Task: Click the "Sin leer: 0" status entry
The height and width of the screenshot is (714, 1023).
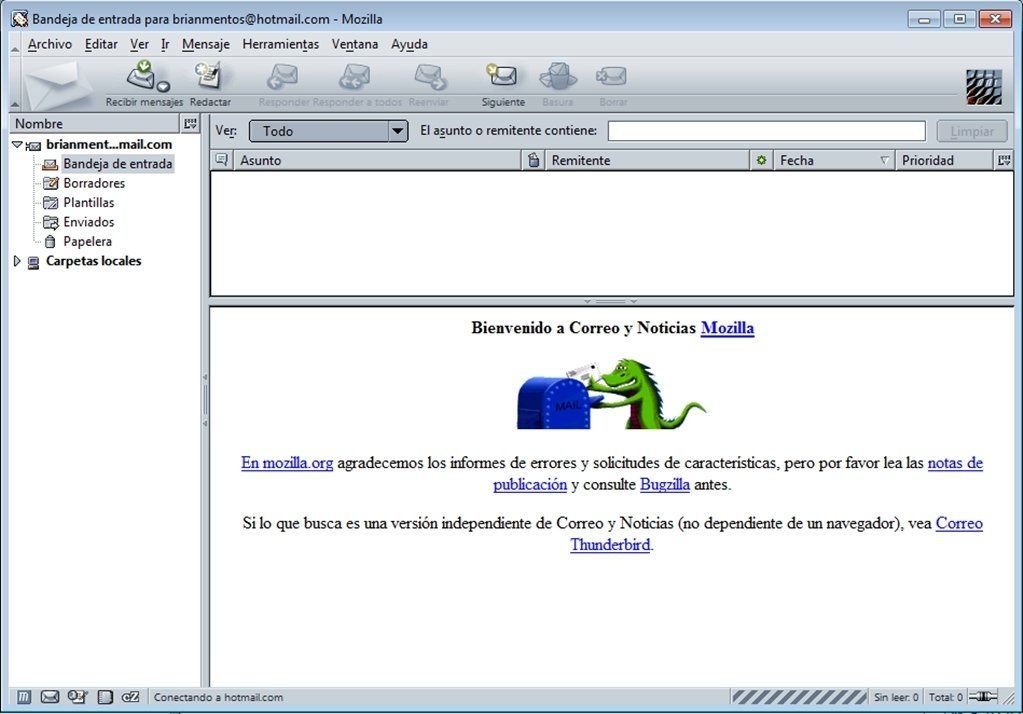Action: click(896, 697)
